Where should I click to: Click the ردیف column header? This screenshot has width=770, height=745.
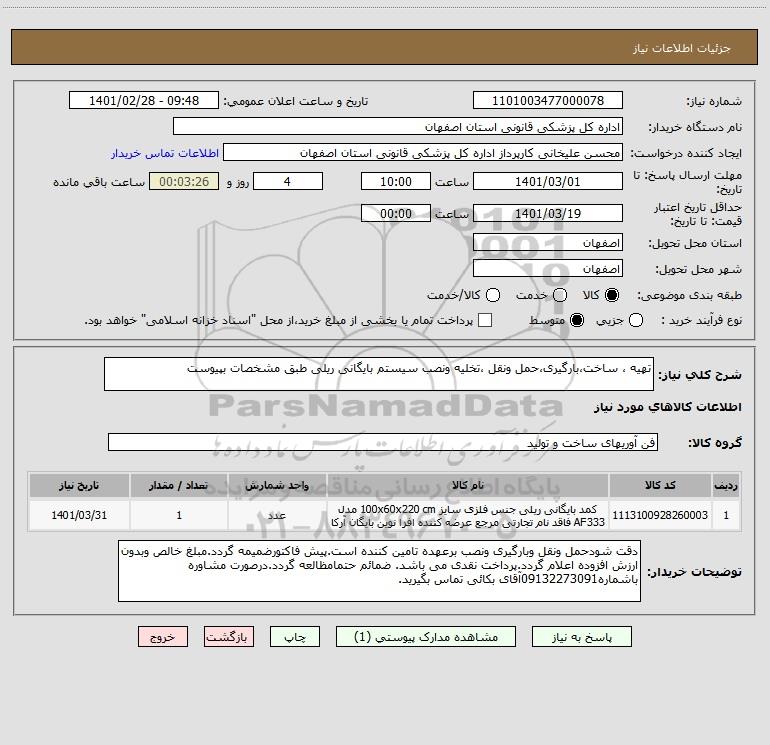[x=726, y=485]
